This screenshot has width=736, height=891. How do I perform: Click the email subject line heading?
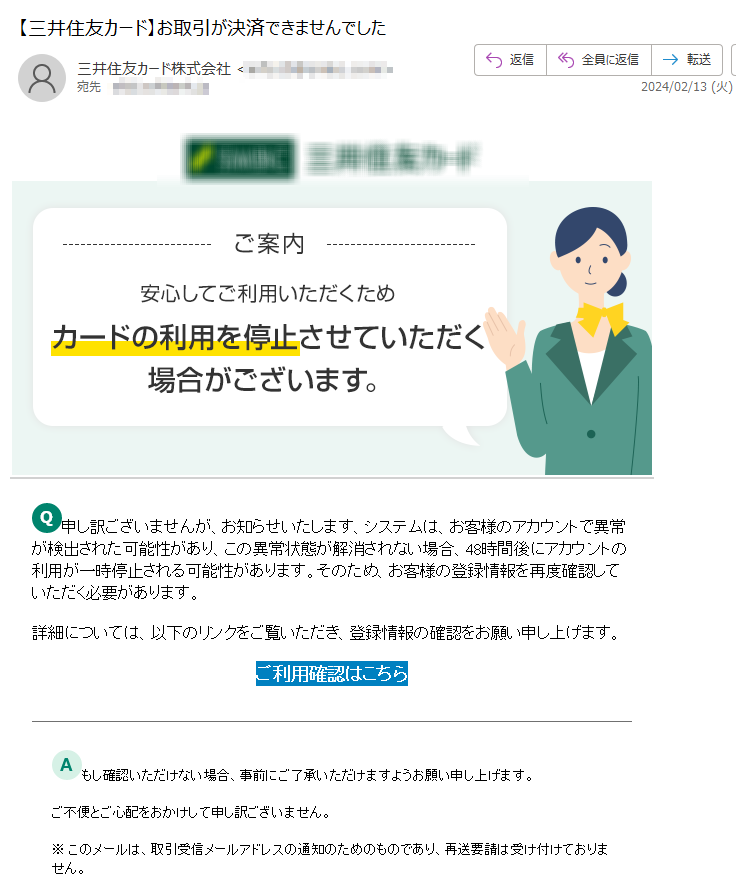pyautogui.click(x=199, y=27)
